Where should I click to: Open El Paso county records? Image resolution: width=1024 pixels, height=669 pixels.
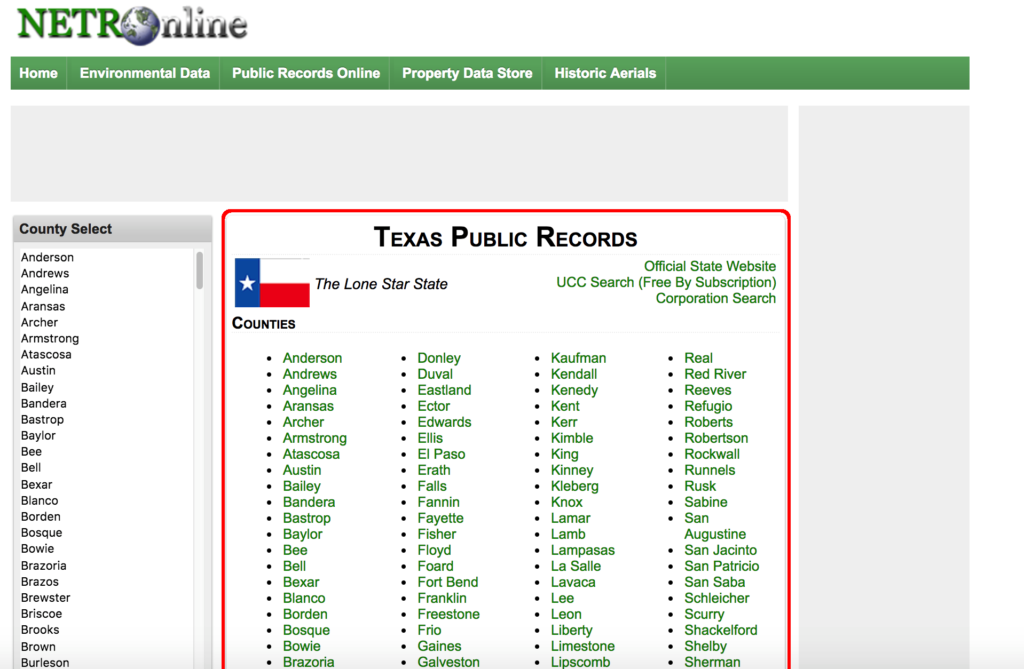[441, 454]
